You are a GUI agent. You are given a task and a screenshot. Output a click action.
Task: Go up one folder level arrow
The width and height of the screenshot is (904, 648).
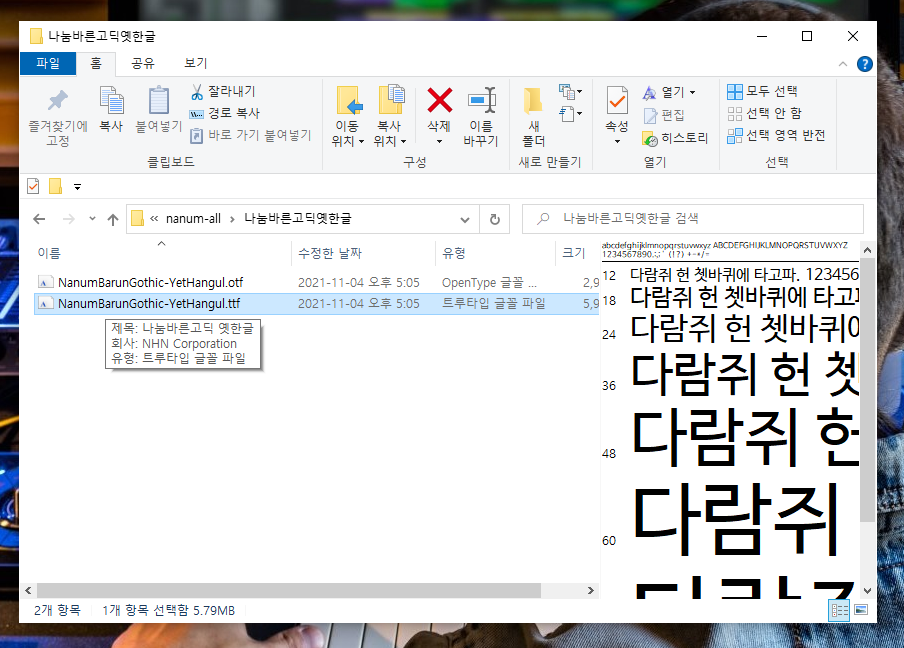click(113, 219)
